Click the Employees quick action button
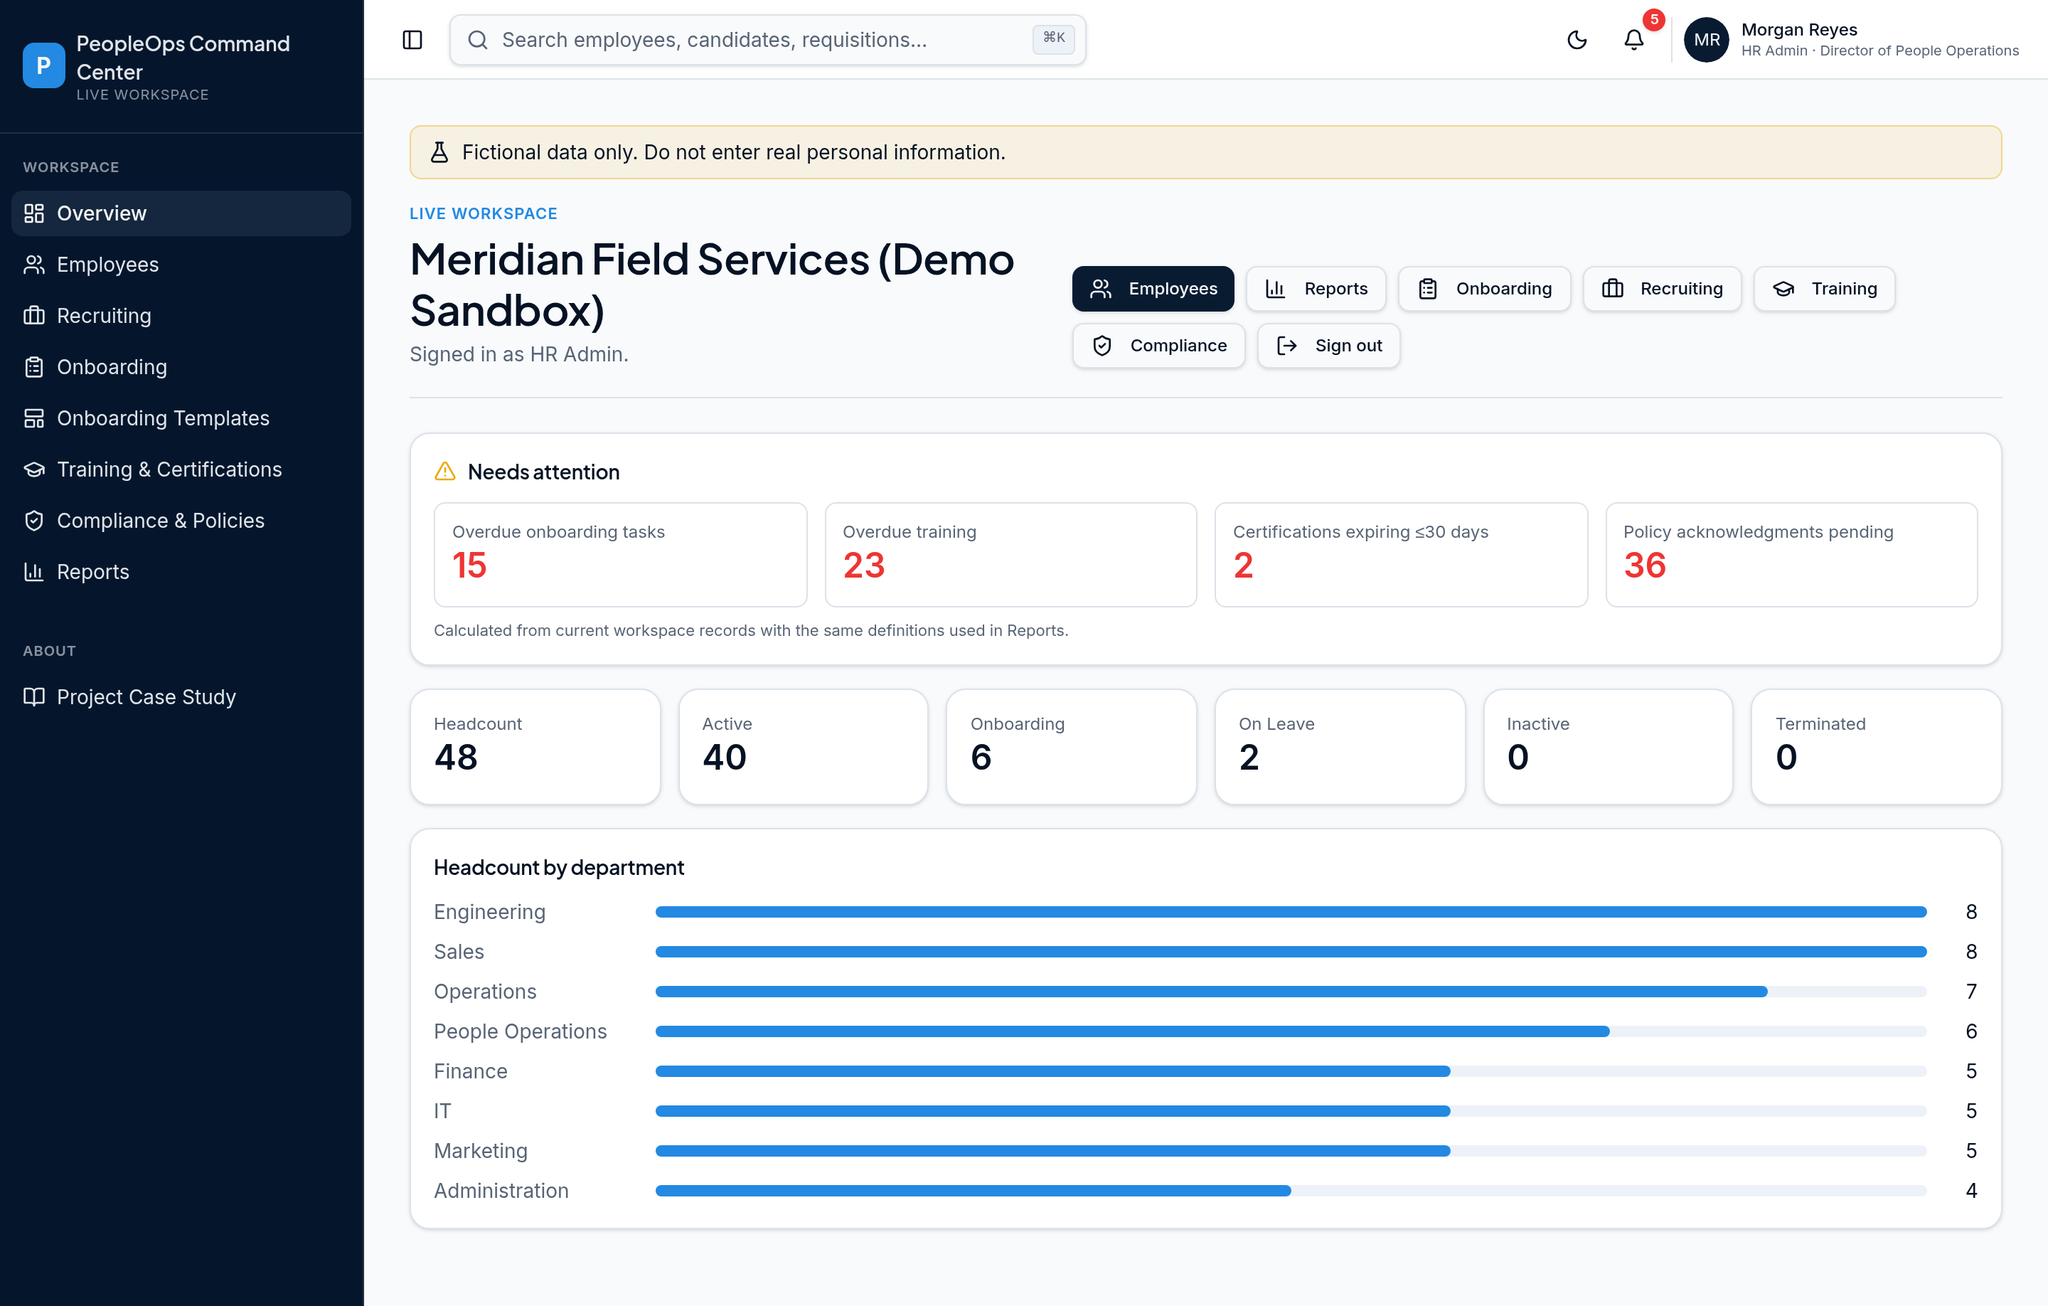Viewport: 2048px width, 1306px height. (1153, 289)
